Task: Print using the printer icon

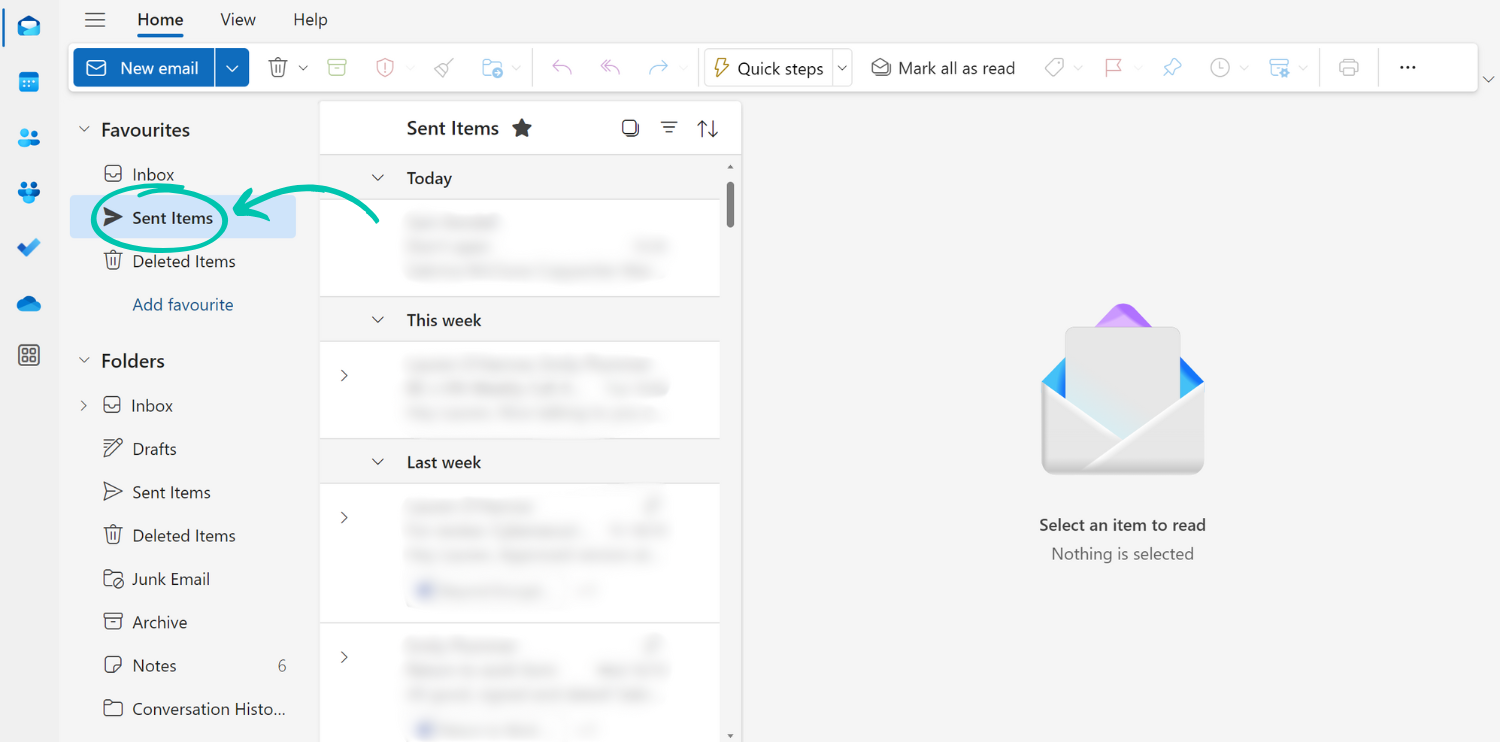Action: 1348,67
